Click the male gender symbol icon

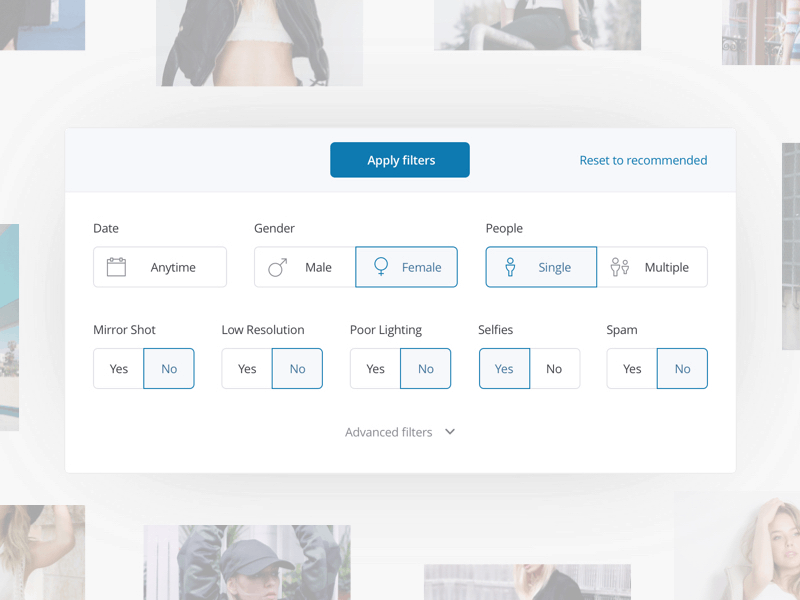277,267
